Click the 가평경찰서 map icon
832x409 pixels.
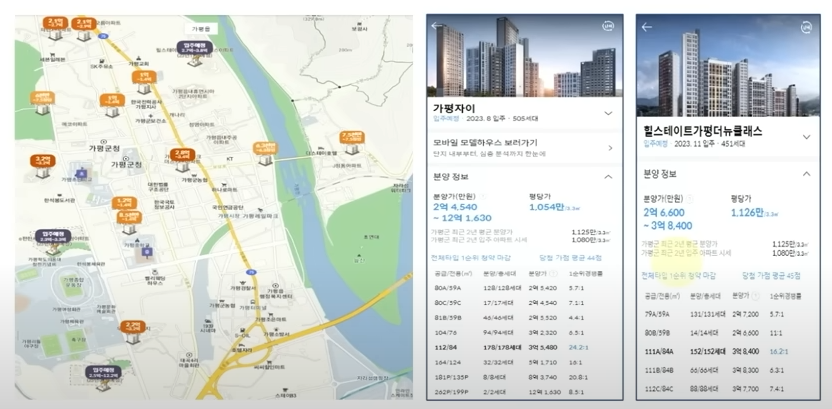point(243,281)
